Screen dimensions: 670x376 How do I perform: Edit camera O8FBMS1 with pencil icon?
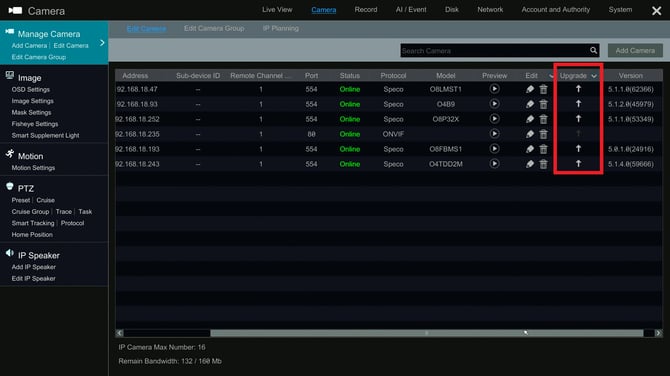click(530, 149)
